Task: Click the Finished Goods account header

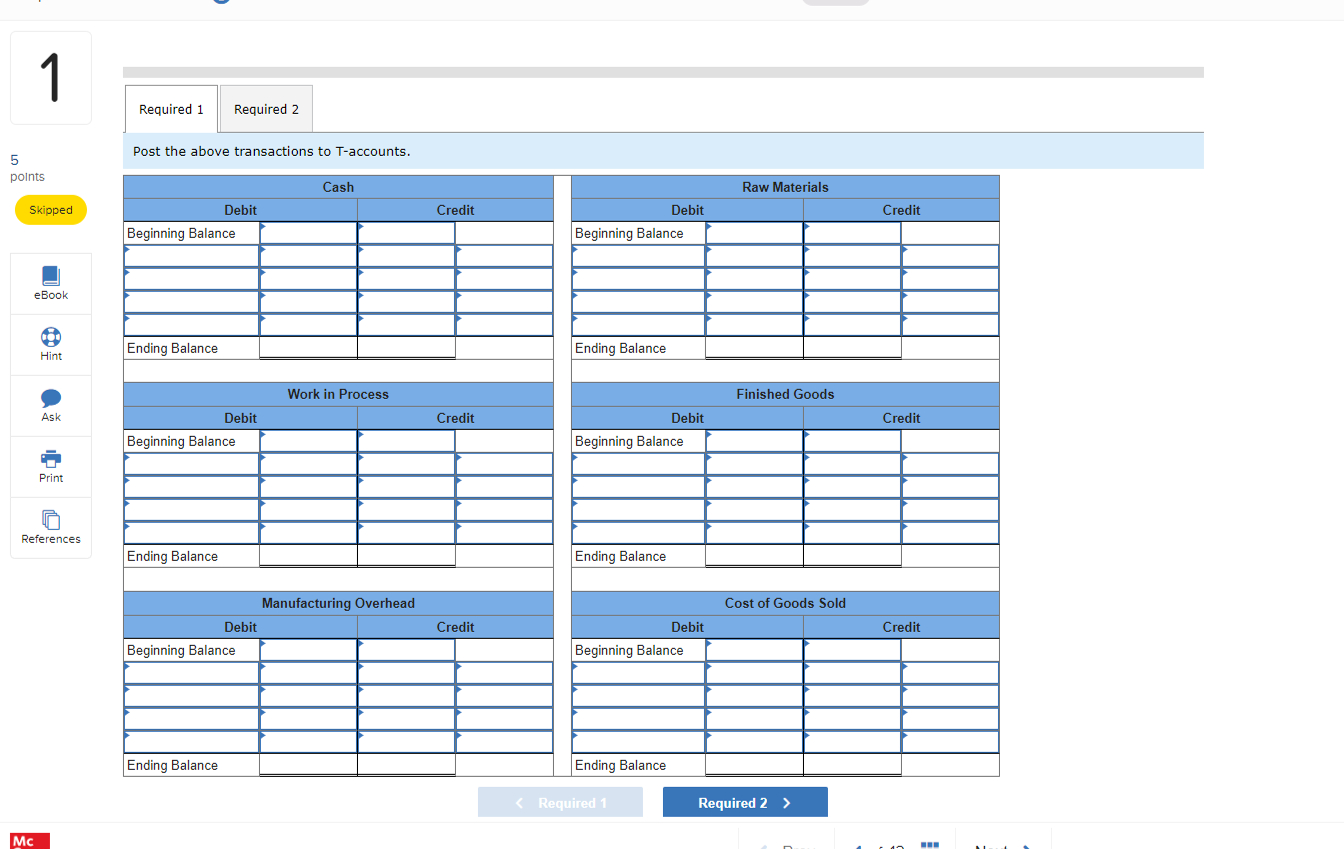Action: (785, 394)
